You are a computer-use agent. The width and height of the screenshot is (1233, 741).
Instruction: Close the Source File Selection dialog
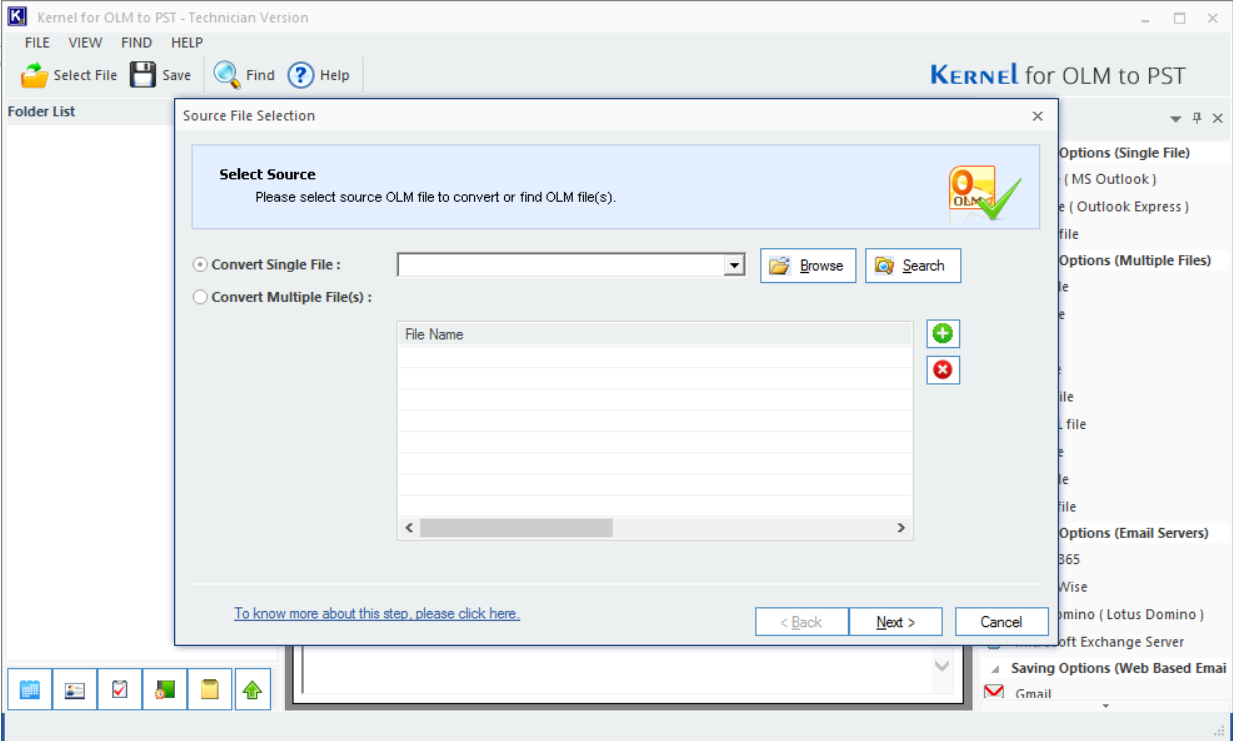pos(1038,116)
